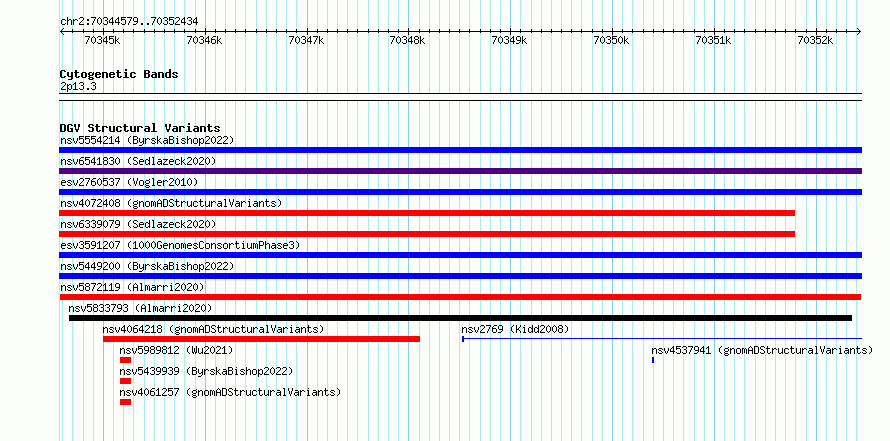This screenshot has width=890, height=441.
Task: Click the 70345k ruler tick label
Action: [x=102, y=40]
